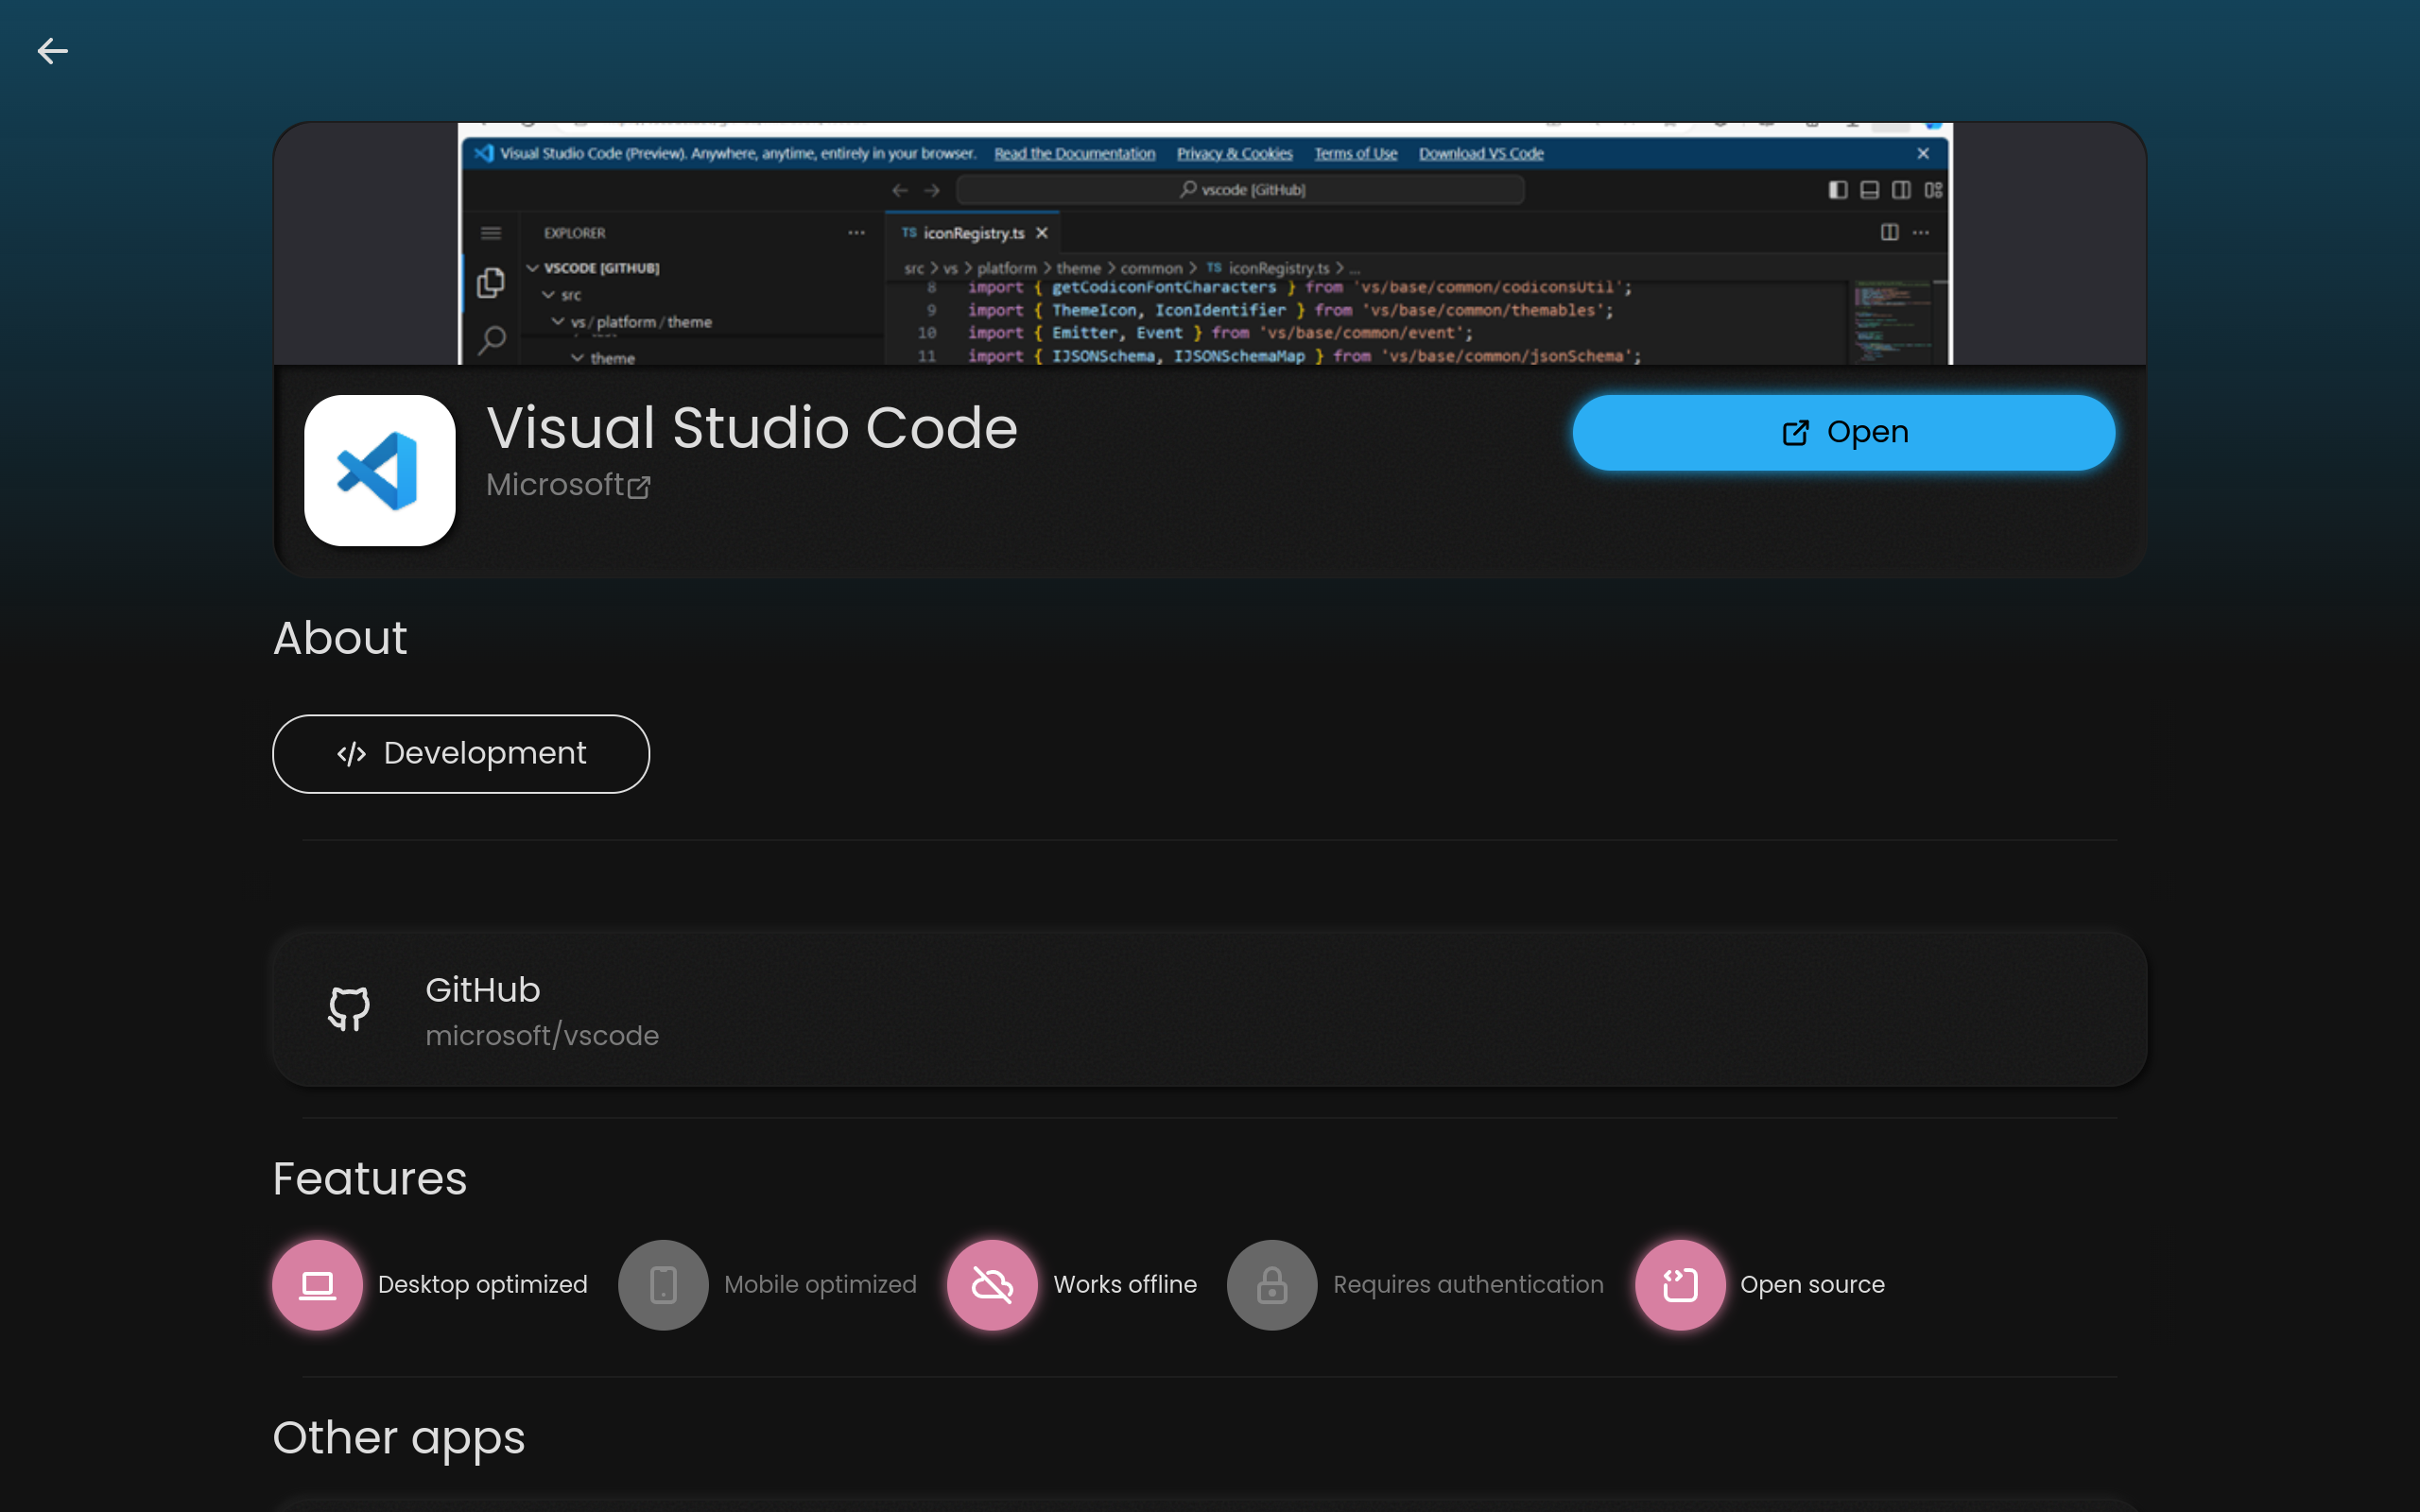The width and height of the screenshot is (2420, 1512).
Task: Click the external link icon beside Microsoft
Action: 639,487
